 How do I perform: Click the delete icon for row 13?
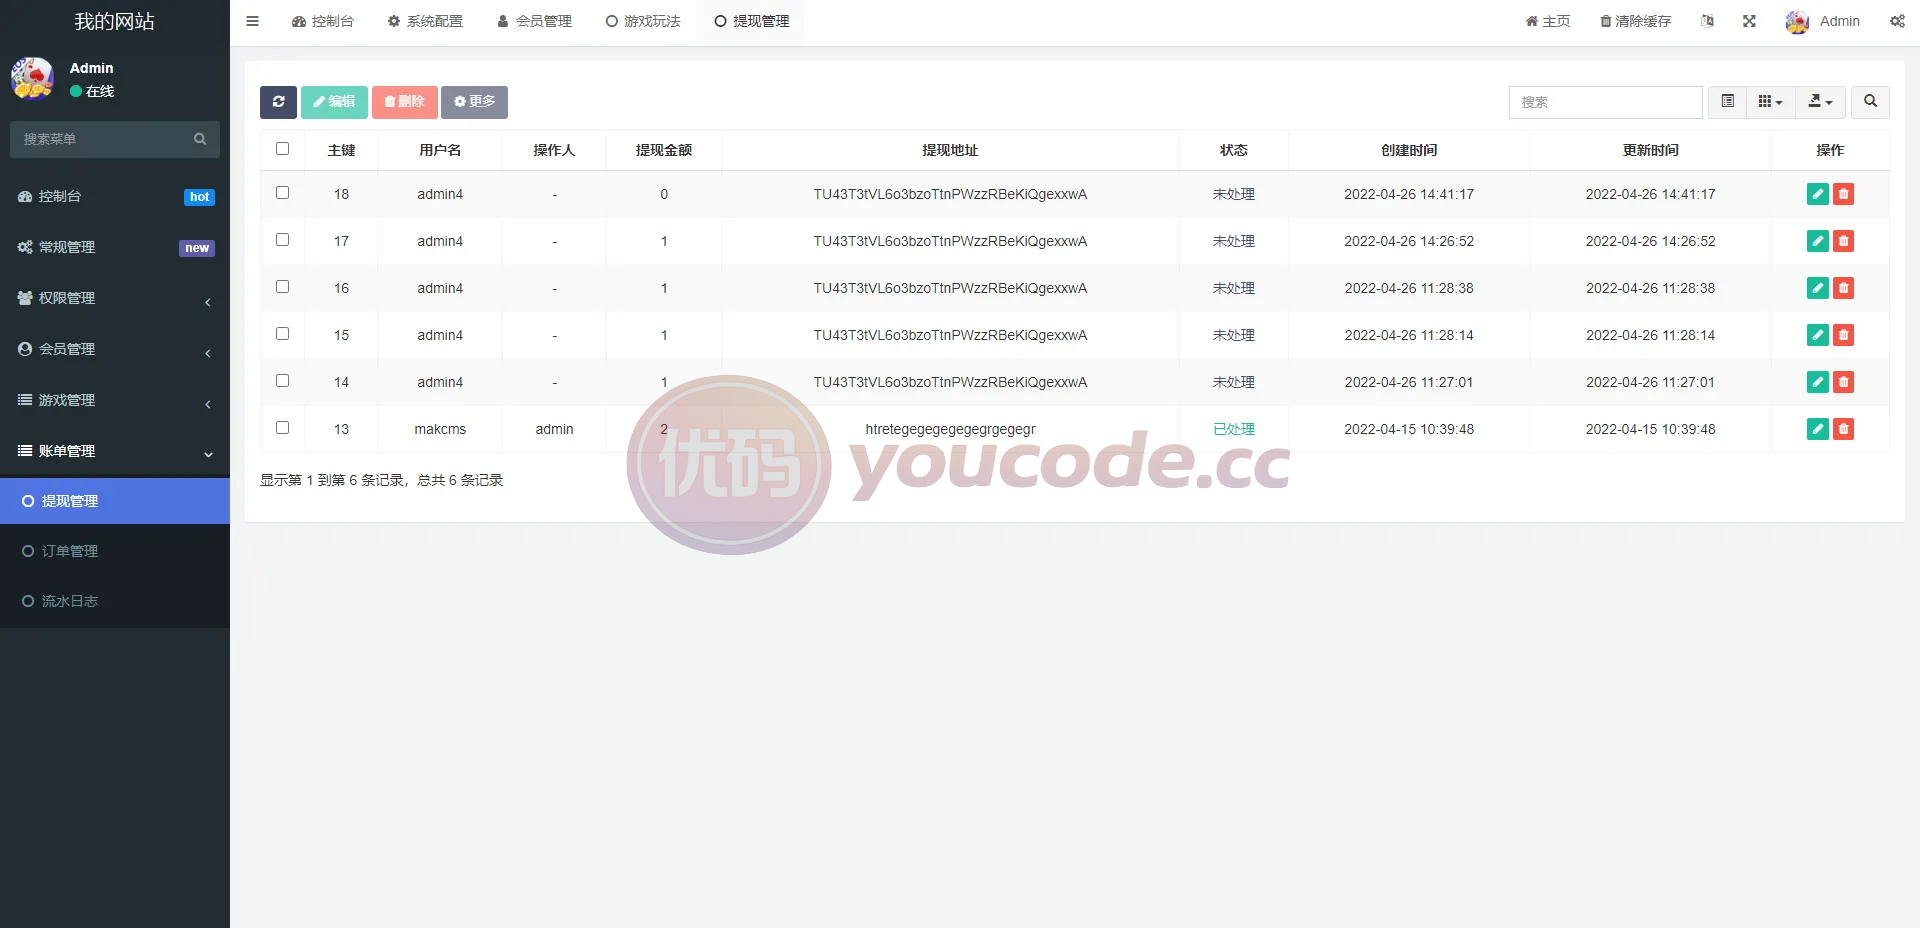click(1843, 429)
